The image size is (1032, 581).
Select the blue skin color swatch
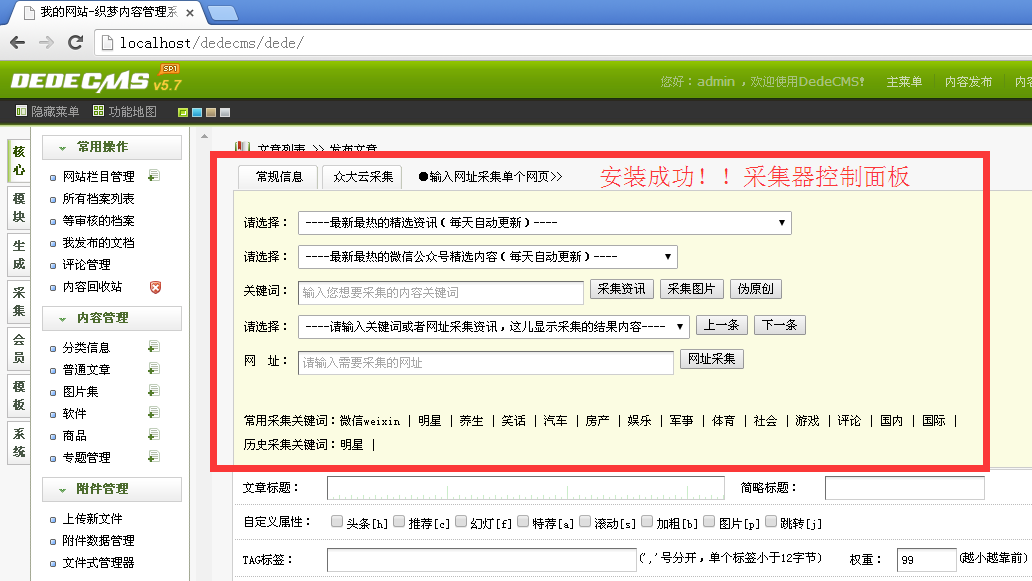197,113
